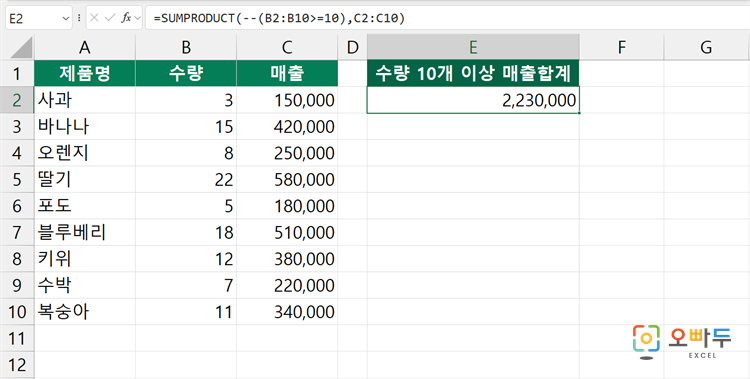750x379 pixels.
Task: Click the 수량 10개 이상 매출합계 header cell
Action: coord(473,73)
